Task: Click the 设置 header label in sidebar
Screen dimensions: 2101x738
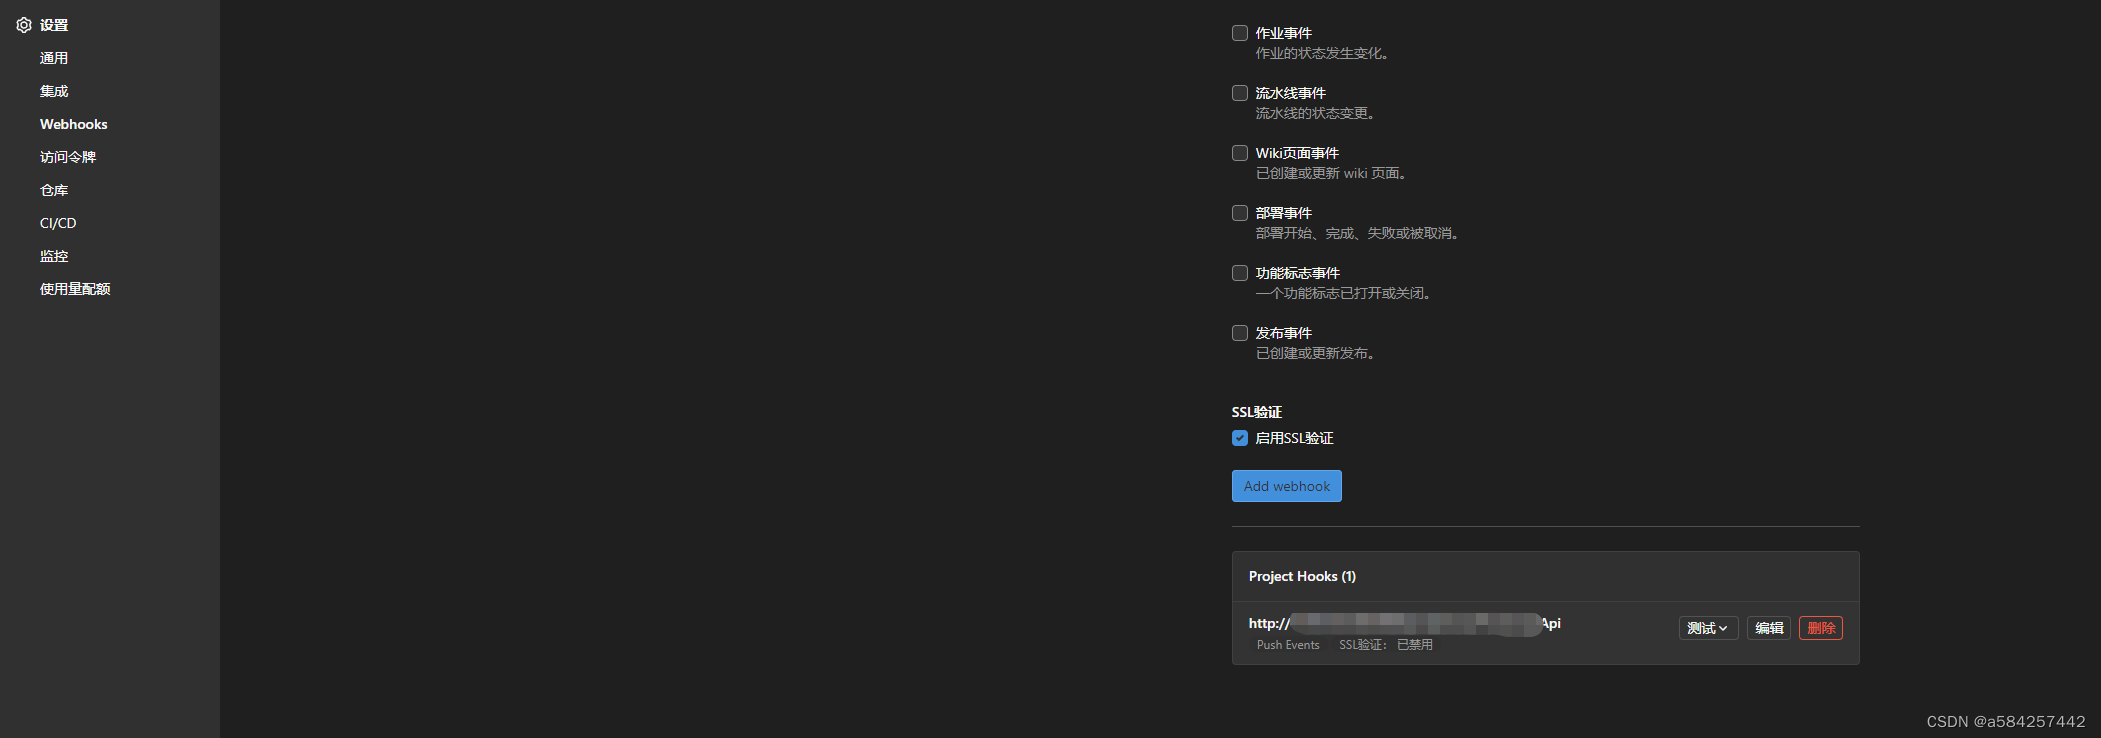Action: 54,25
